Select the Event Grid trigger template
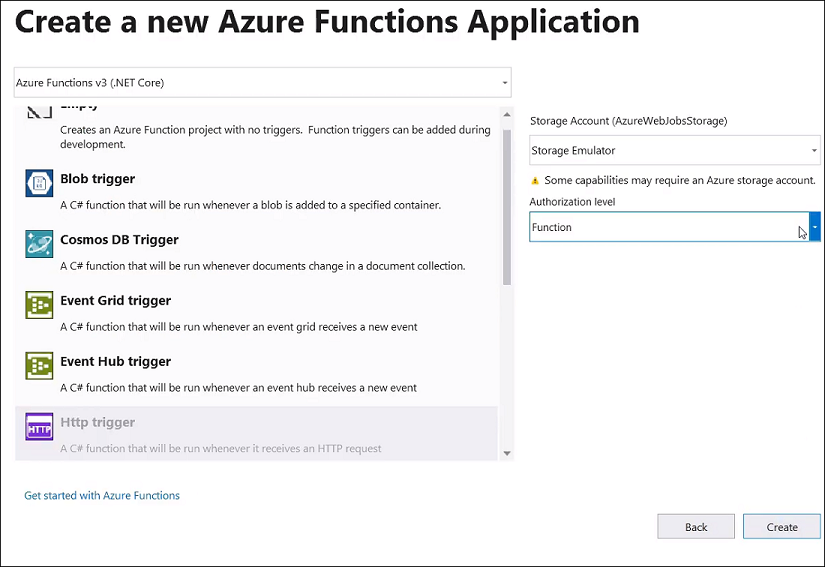Screen dimensions: 825x567 click(x=256, y=312)
